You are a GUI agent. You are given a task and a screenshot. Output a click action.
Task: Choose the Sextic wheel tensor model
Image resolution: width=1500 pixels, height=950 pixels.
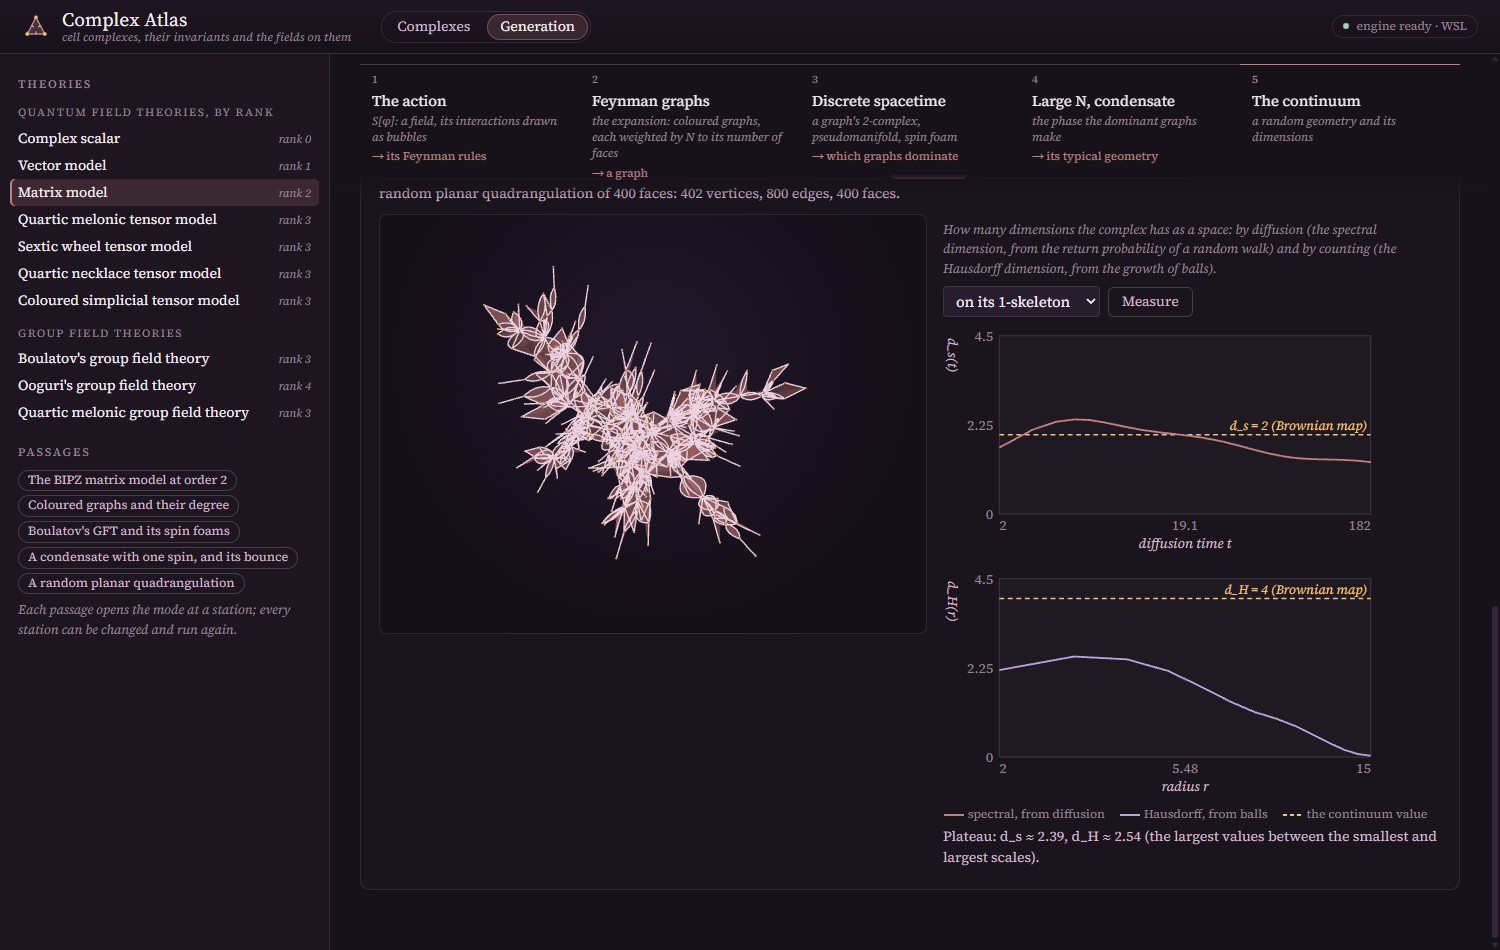(x=164, y=247)
